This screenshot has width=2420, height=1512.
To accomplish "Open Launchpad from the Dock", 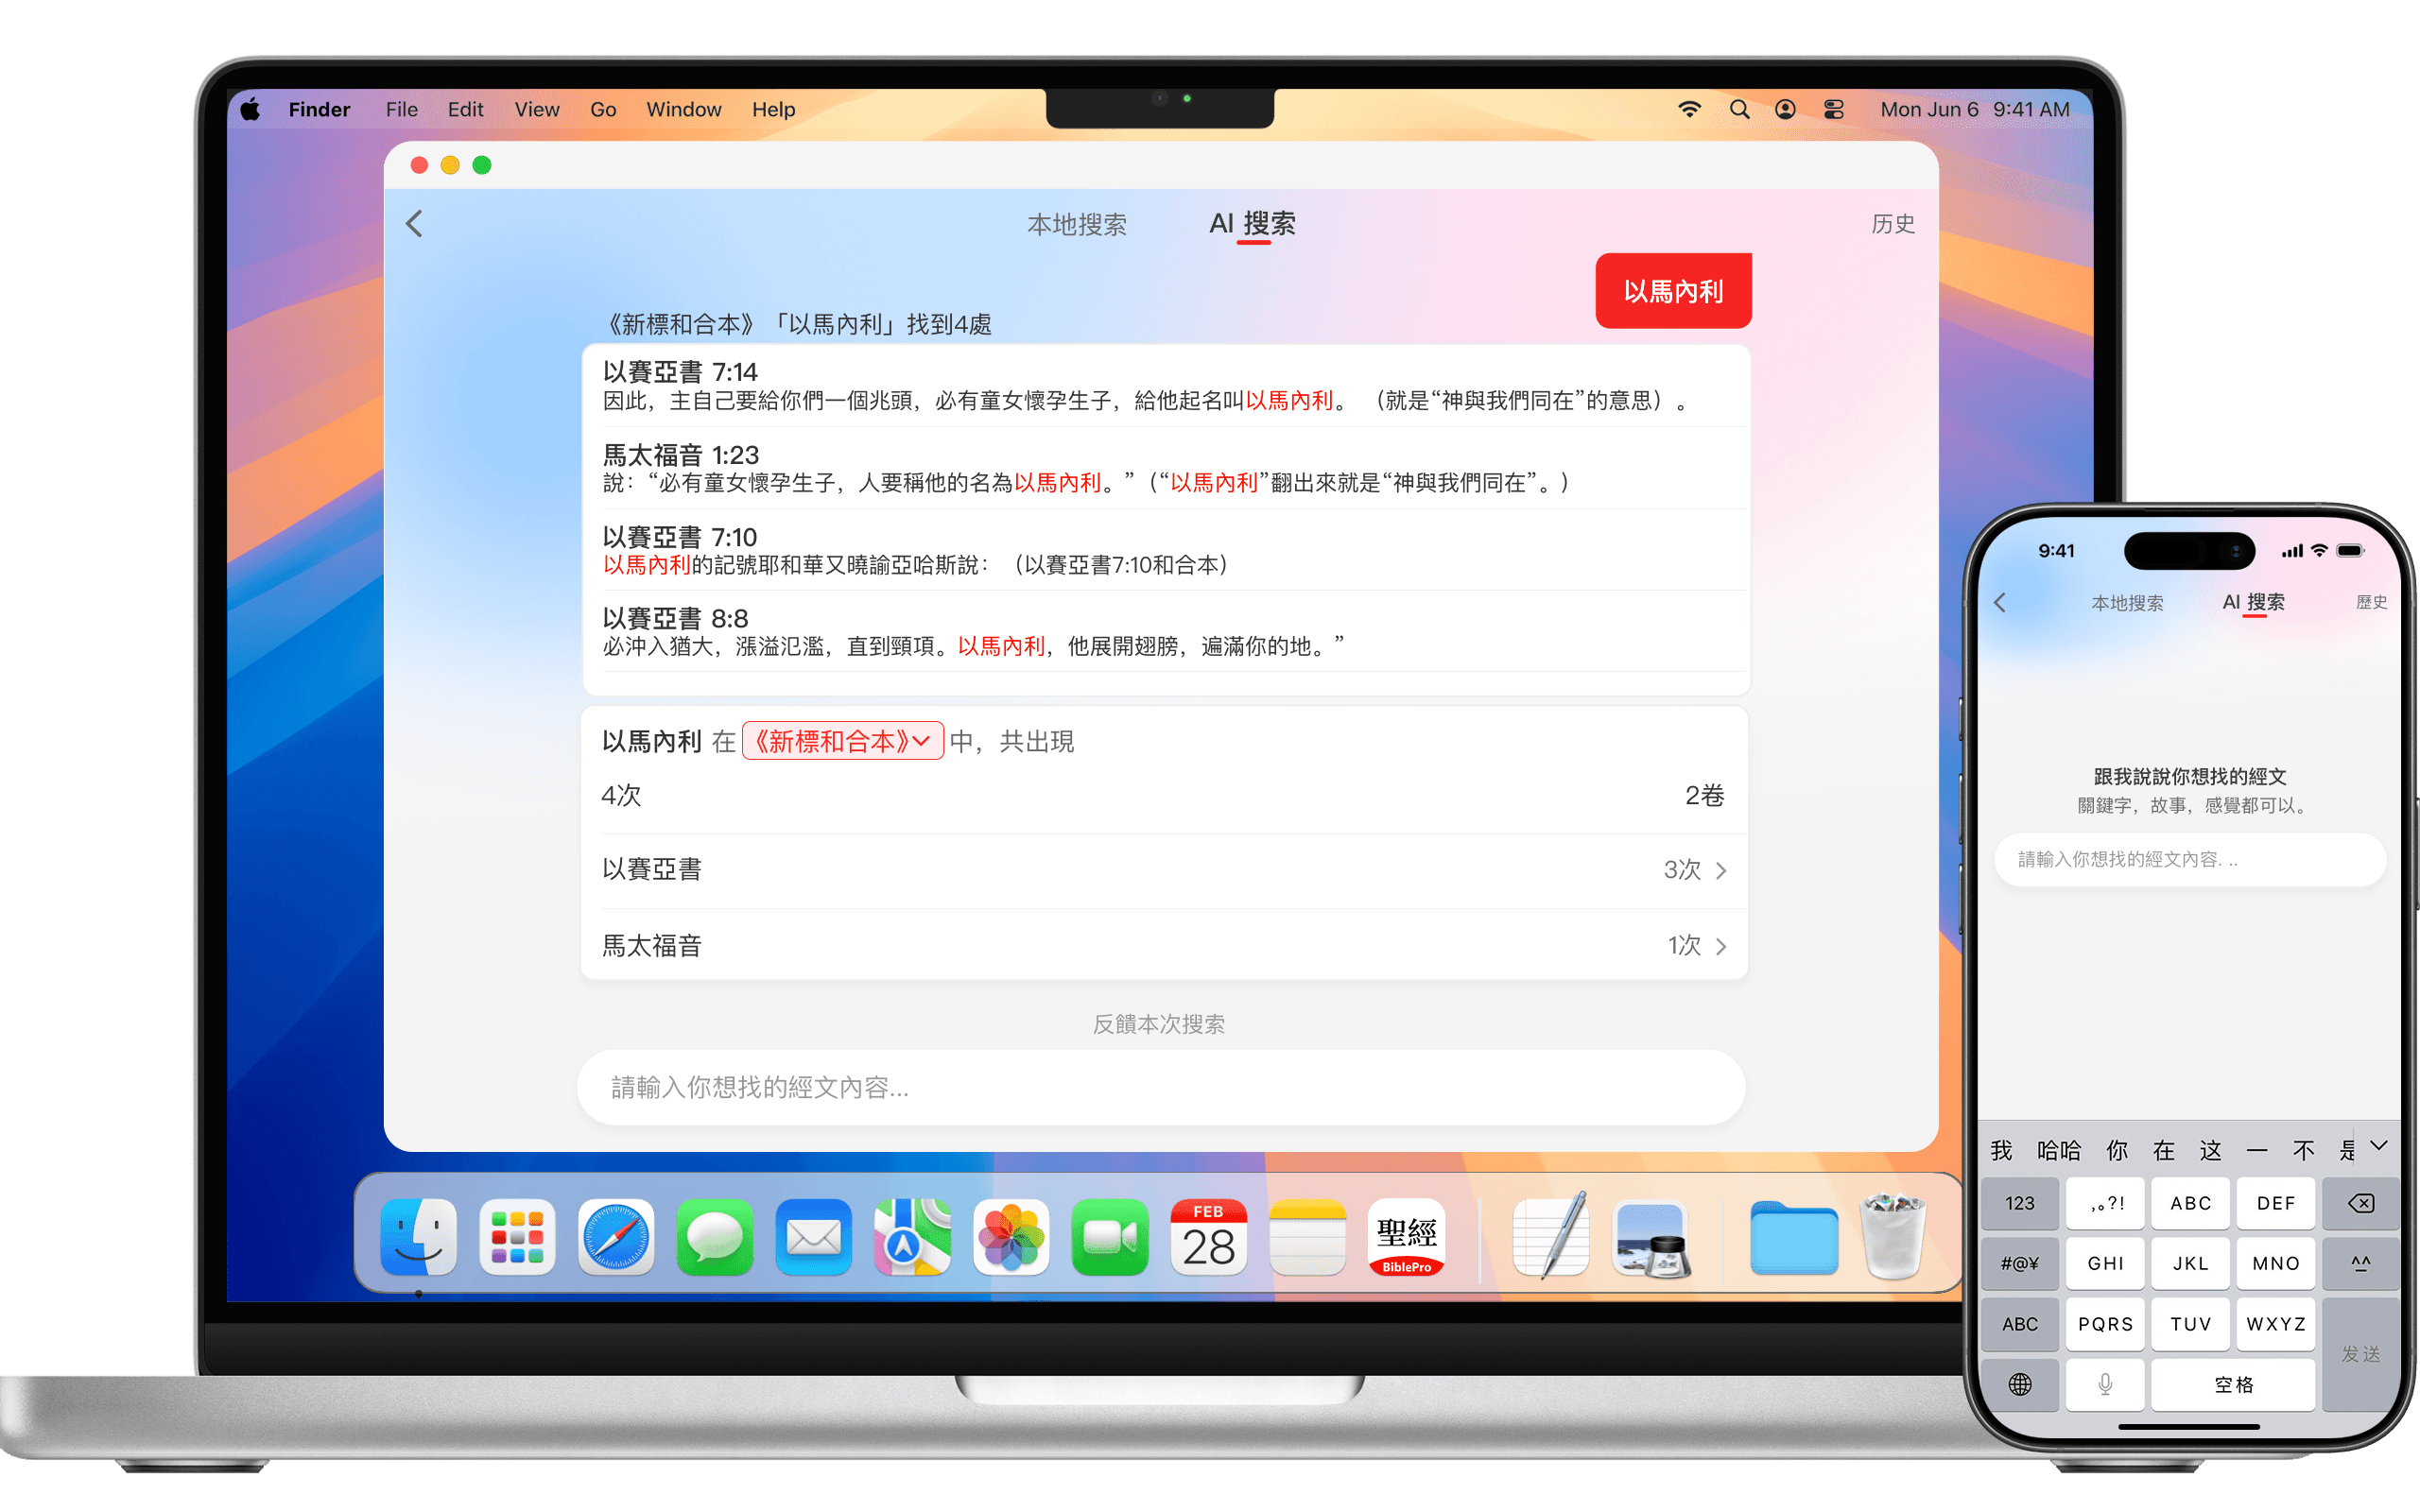I will [517, 1237].
